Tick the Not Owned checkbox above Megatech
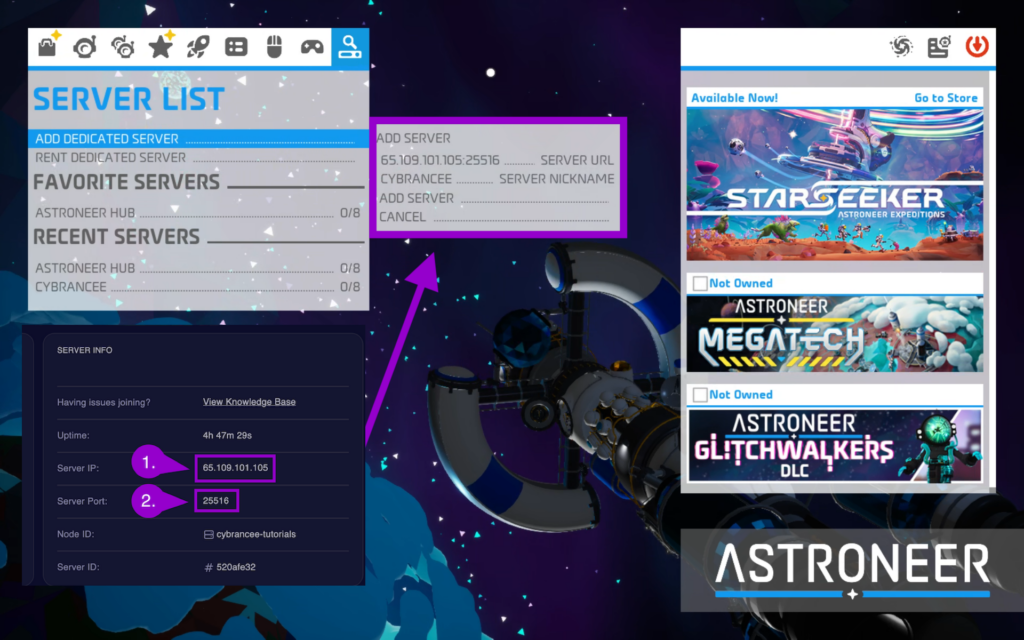The image size is (1024, 640). pos(699,283)
